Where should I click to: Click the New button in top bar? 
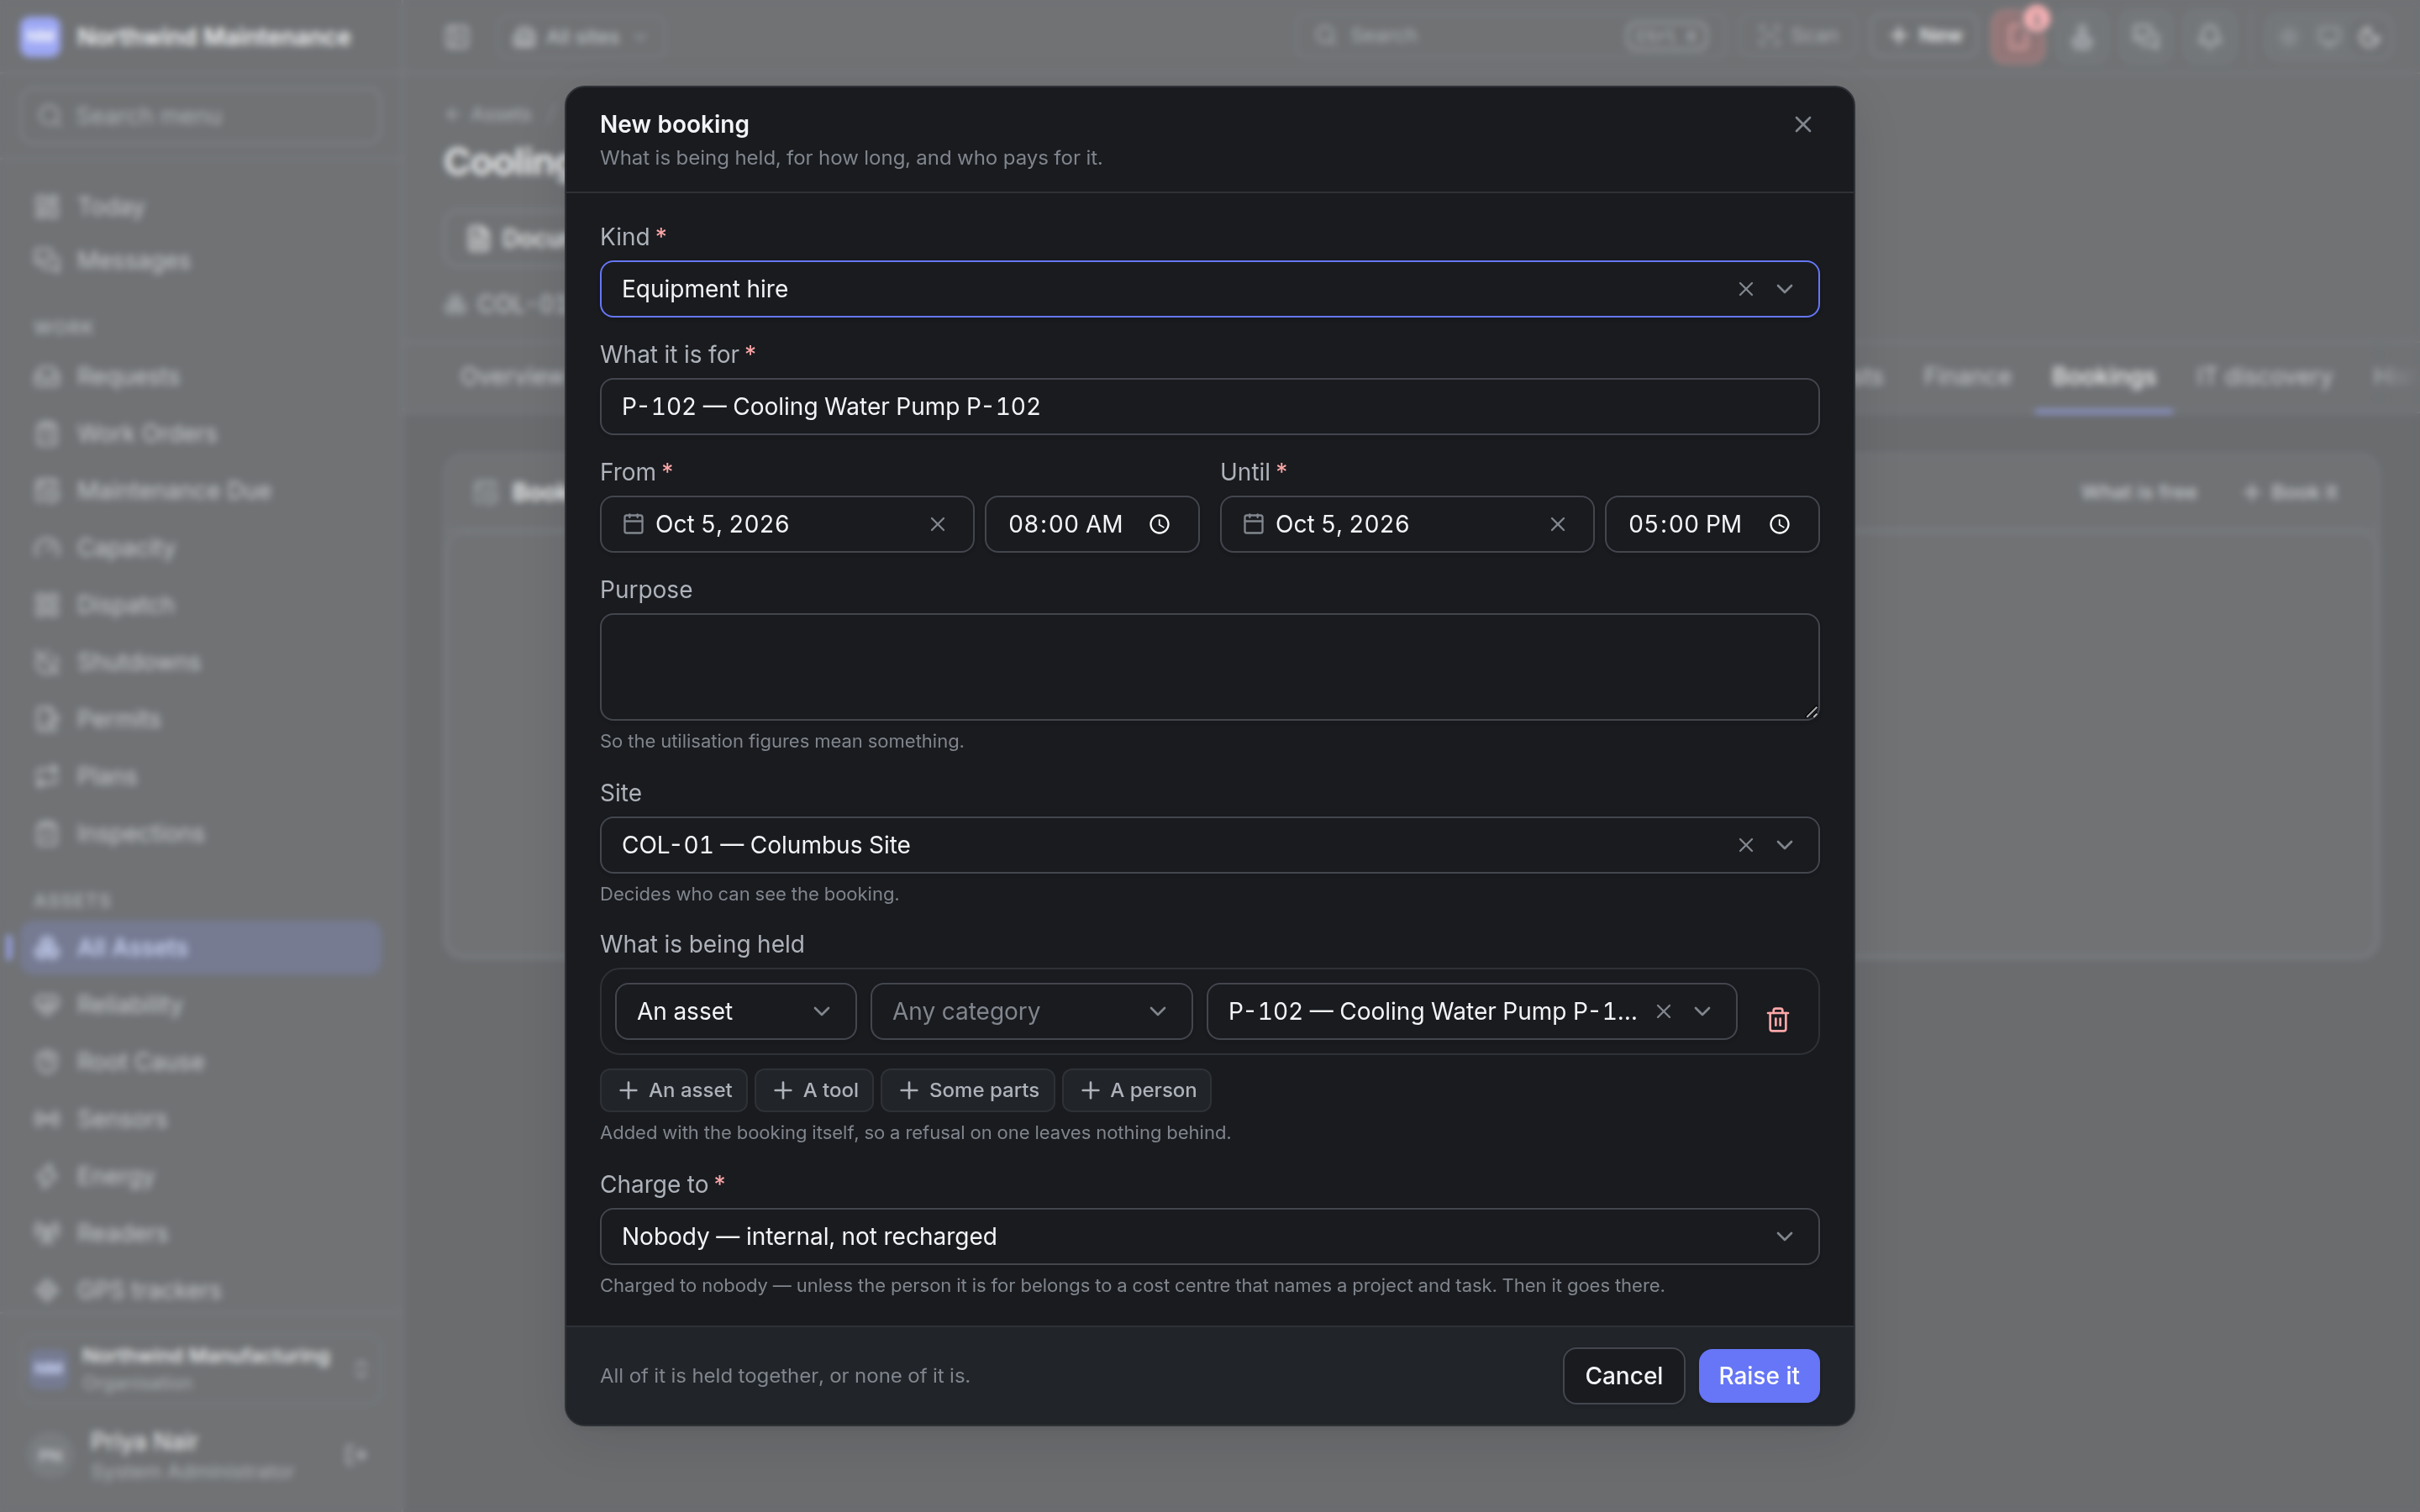pyautogui.click(x=1926, y=36)
